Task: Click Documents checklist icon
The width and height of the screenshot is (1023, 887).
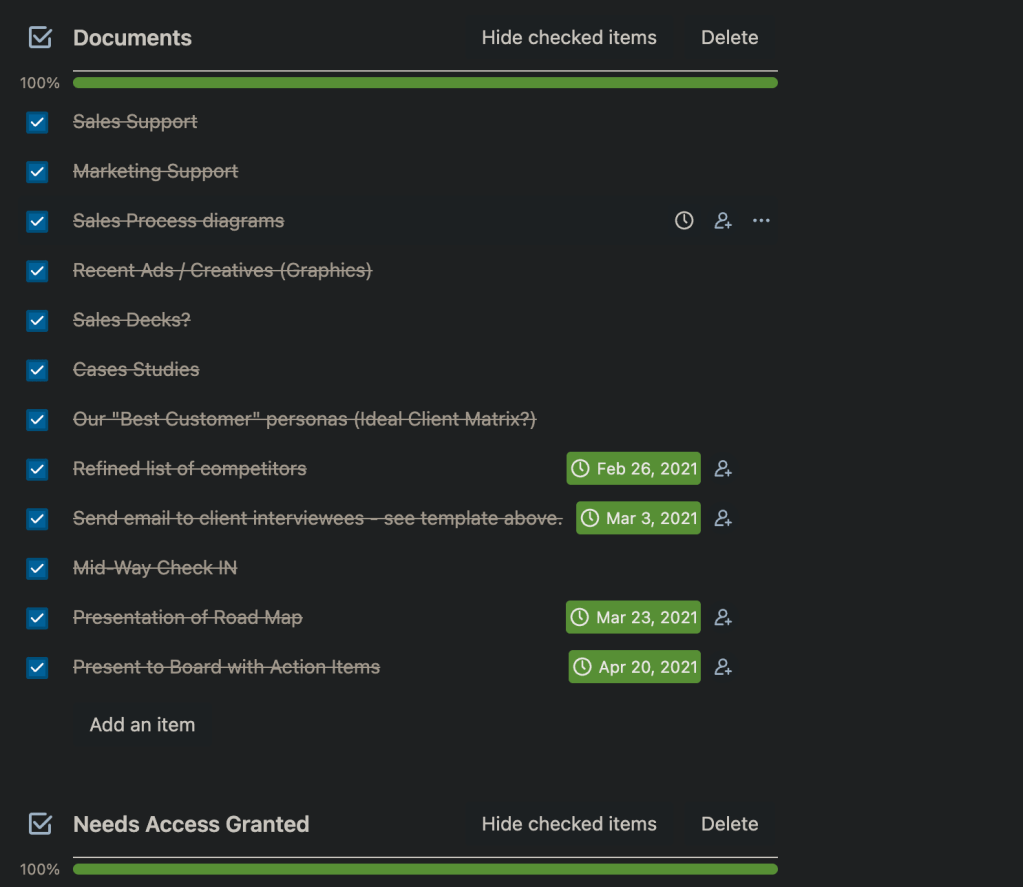Action: click(40, 38)
